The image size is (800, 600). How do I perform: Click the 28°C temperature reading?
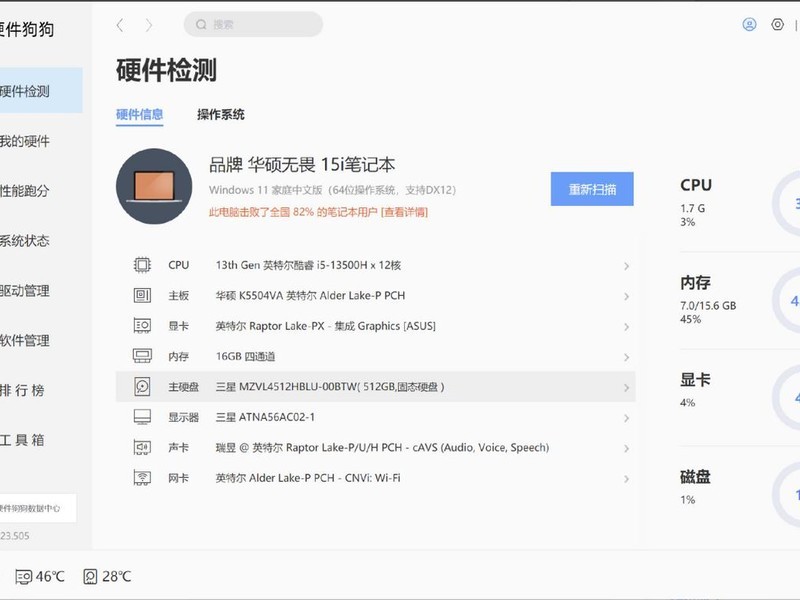tap(117, 577)
